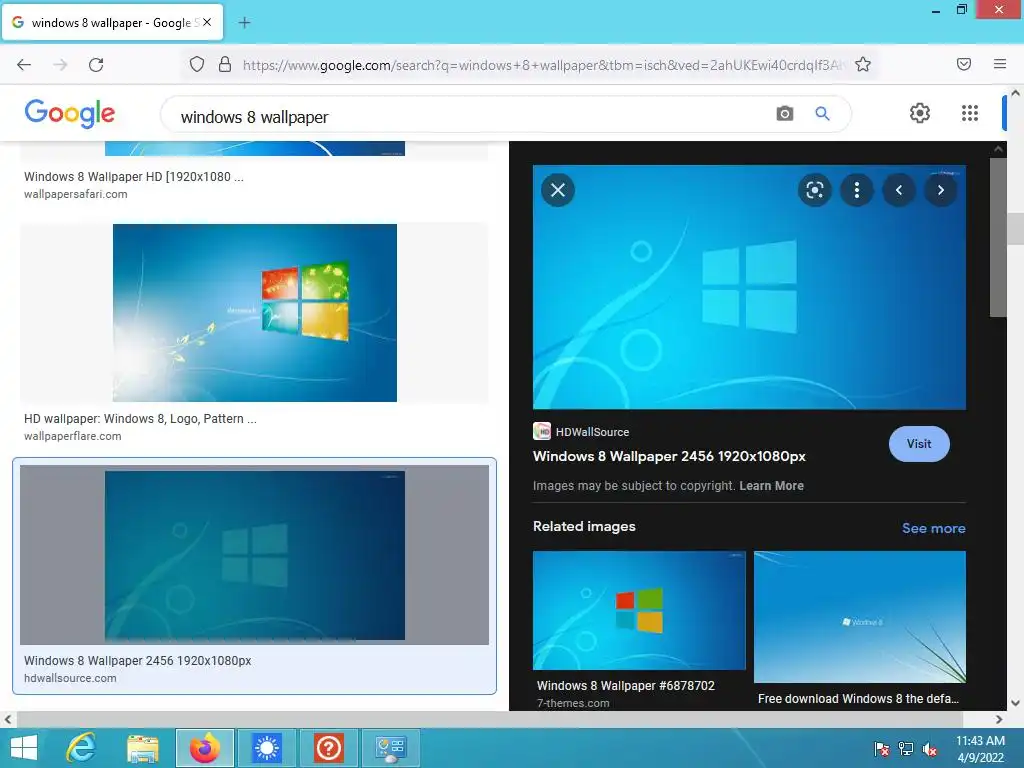The image size is (1024, 768).
Task: Click the horizontal scrollbar left arrow
Action: coord(7,720)
